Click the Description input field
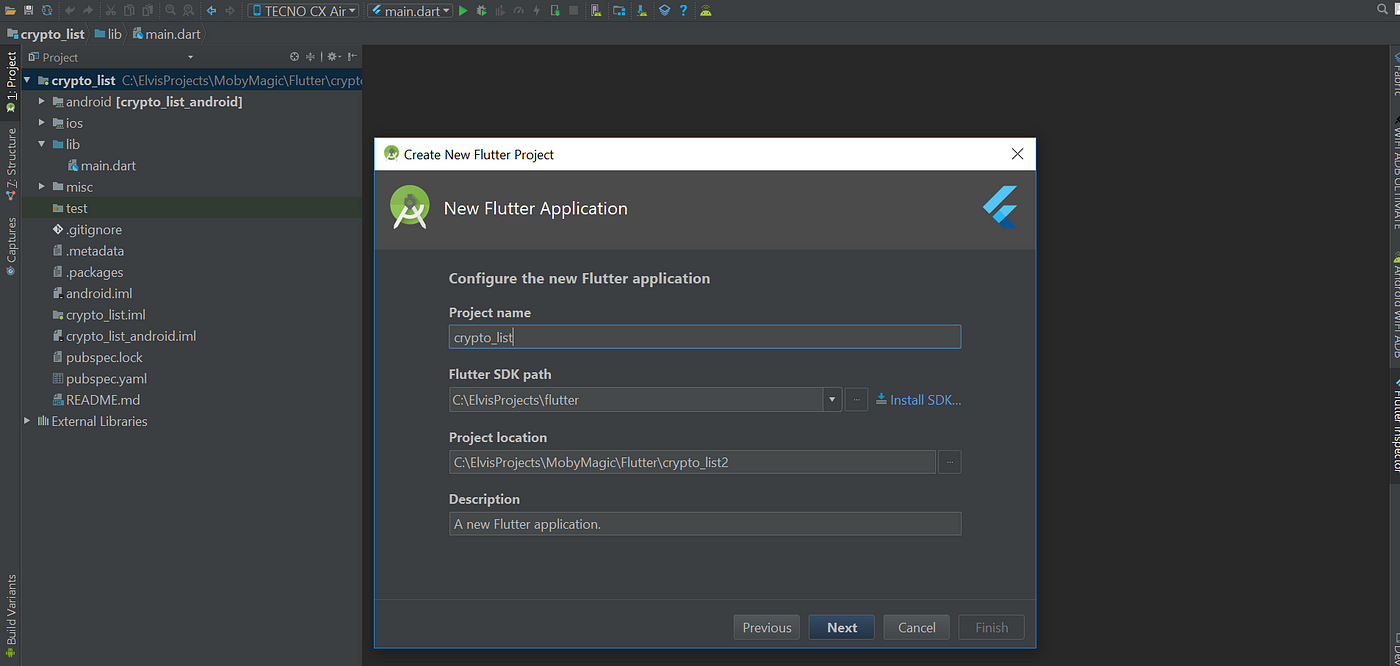 705,524
